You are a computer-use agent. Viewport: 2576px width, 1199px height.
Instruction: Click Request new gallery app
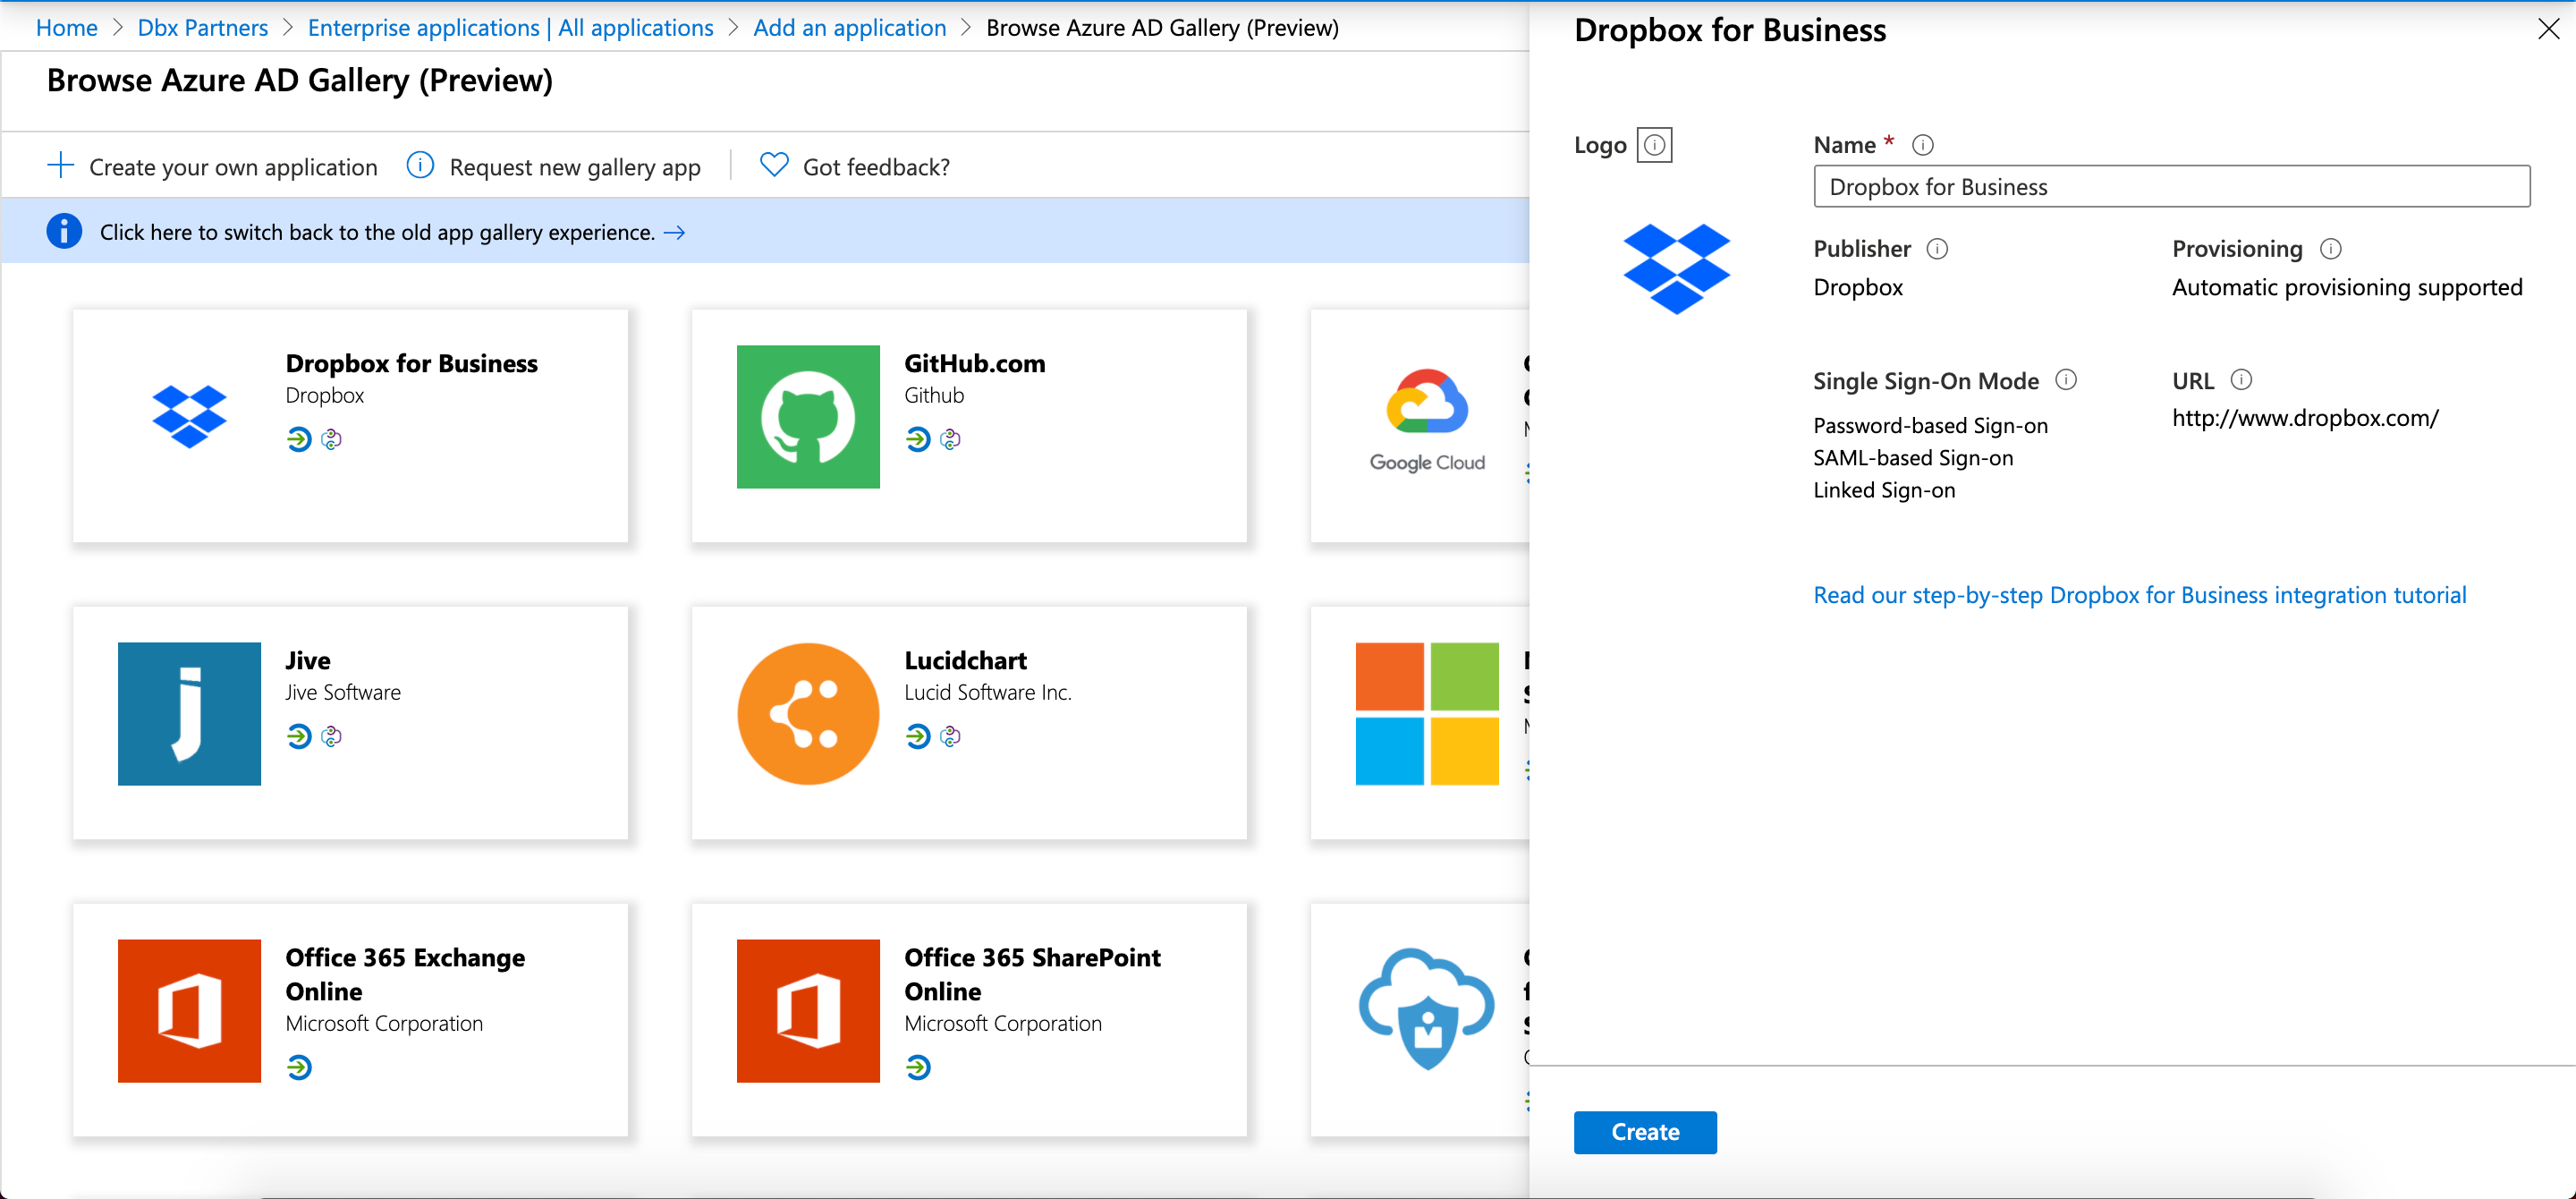(574, 167)
